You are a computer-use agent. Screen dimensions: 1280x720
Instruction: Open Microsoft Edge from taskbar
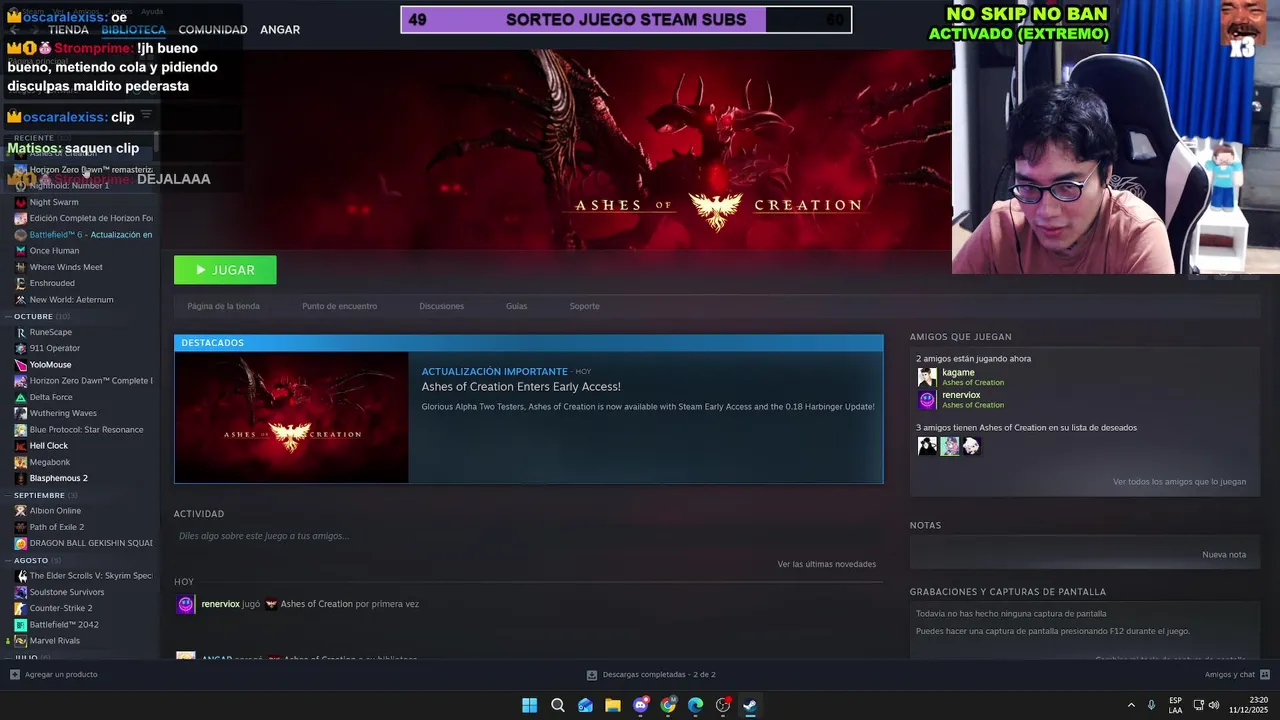(695, 705)
